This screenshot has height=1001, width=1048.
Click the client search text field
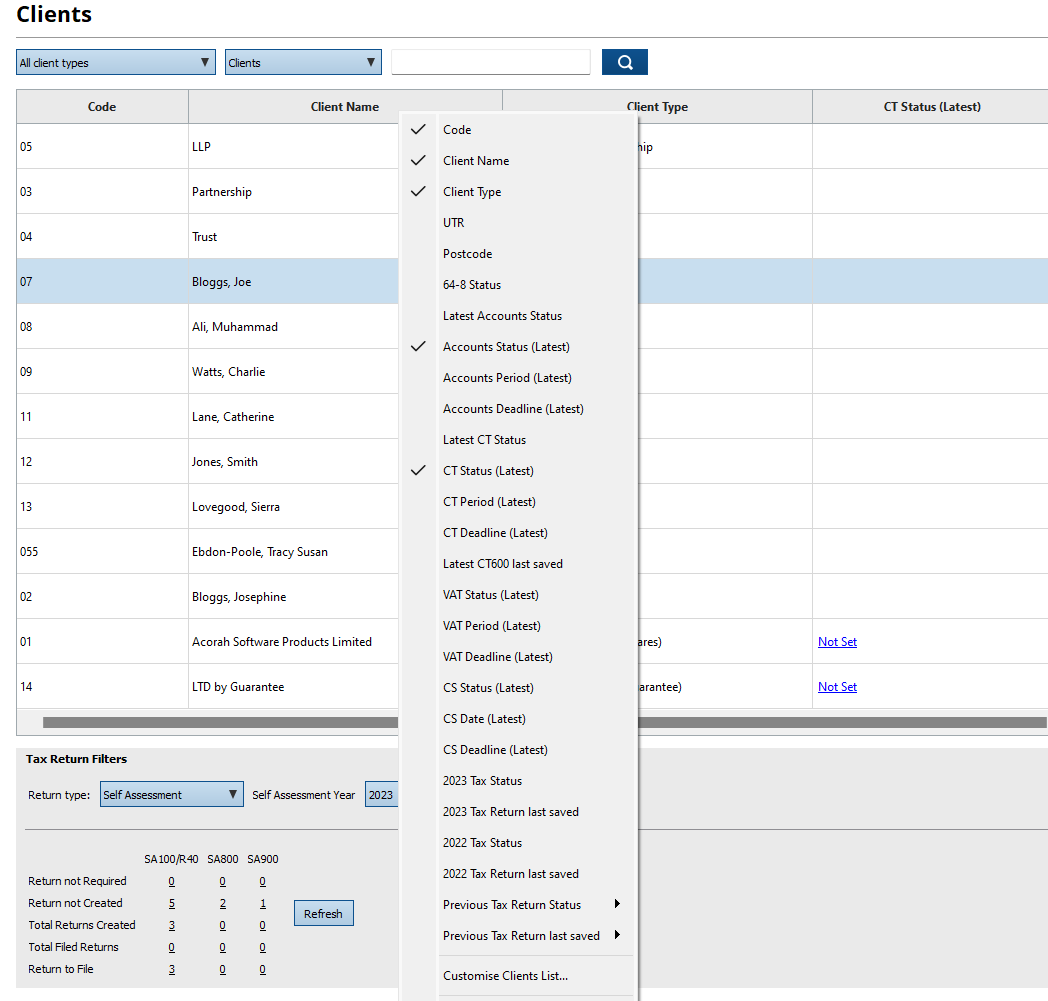[x=490, y=62]
